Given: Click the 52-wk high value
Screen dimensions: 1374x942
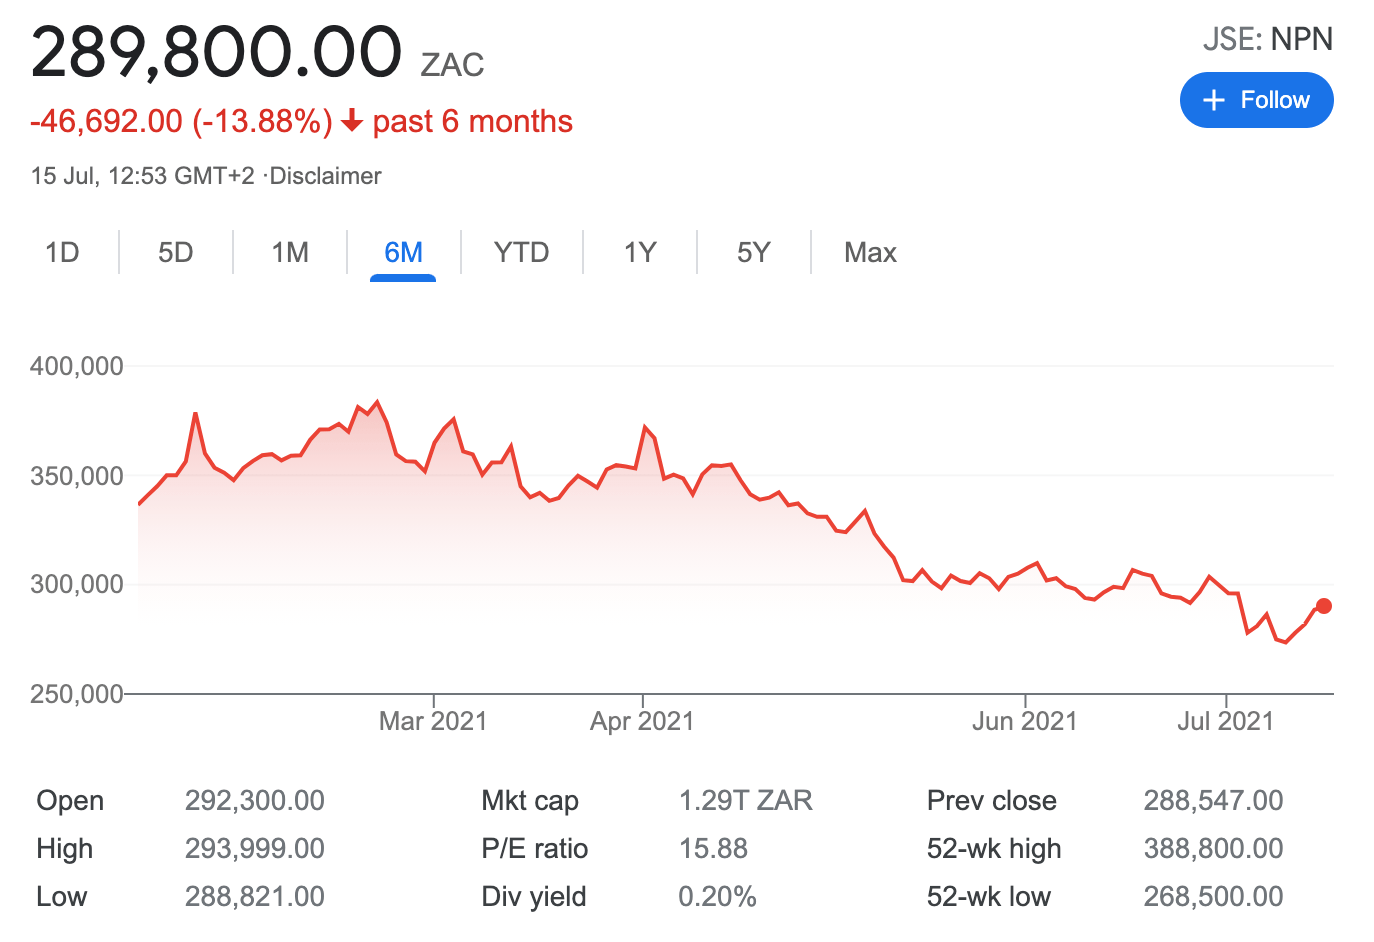Looking at the screenshot, I should (x=1213, y=848).
